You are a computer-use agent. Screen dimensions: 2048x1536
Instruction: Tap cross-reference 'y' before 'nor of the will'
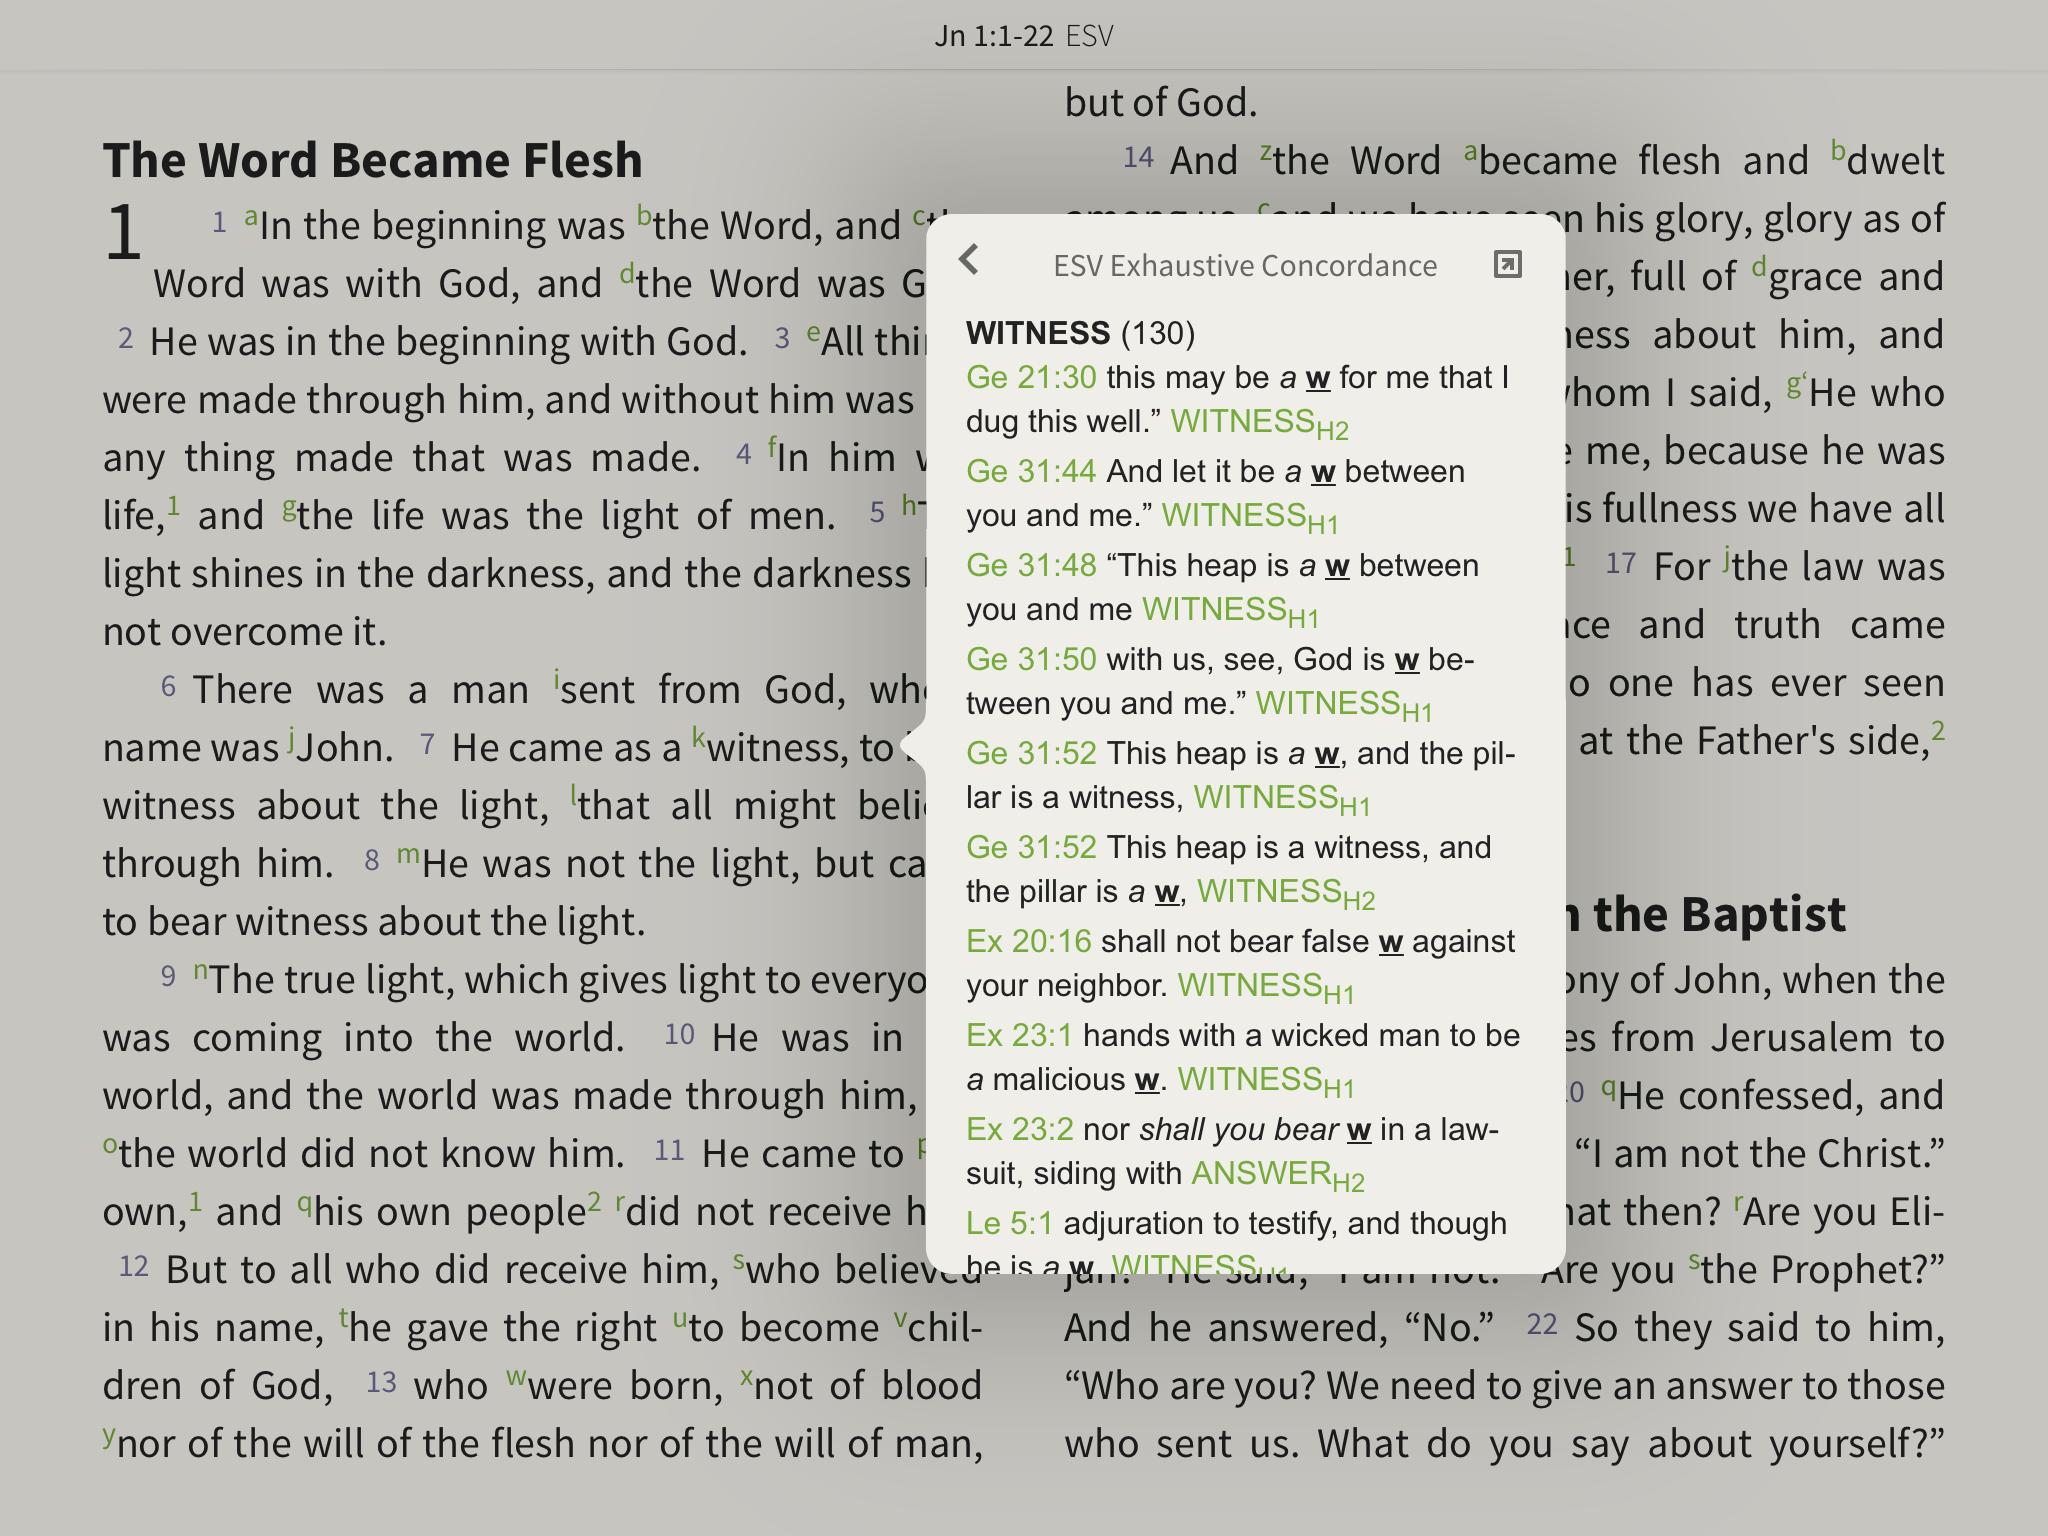point(109,1438)
